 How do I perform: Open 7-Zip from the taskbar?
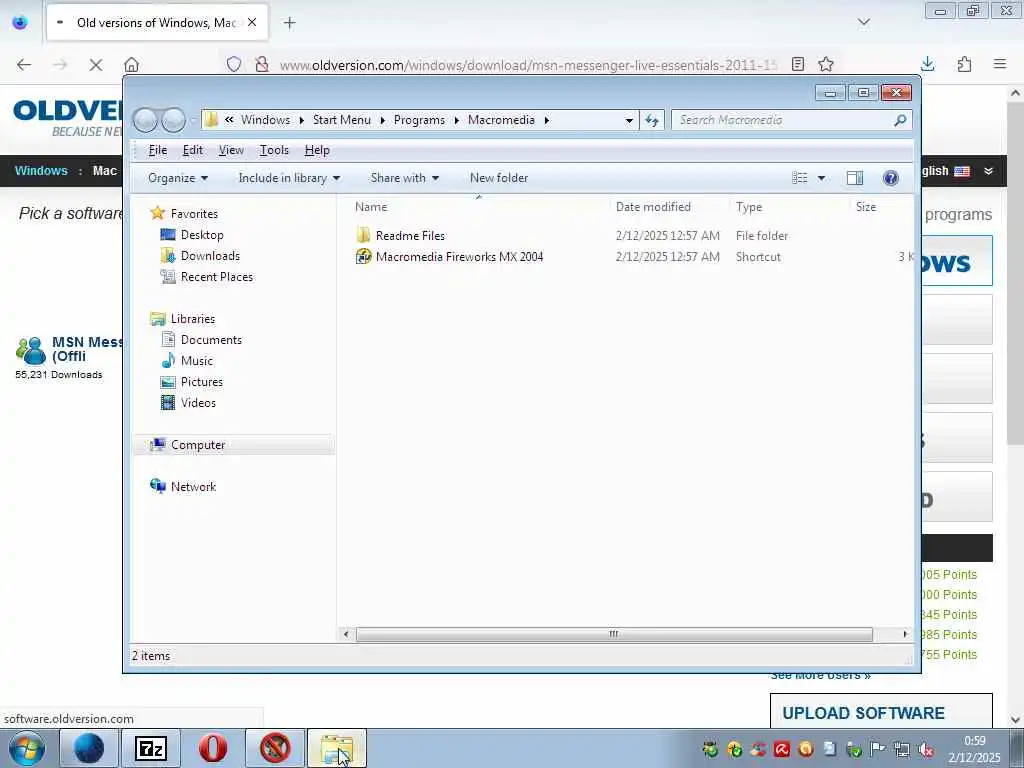pyautogui.click(x=151, y=748)
